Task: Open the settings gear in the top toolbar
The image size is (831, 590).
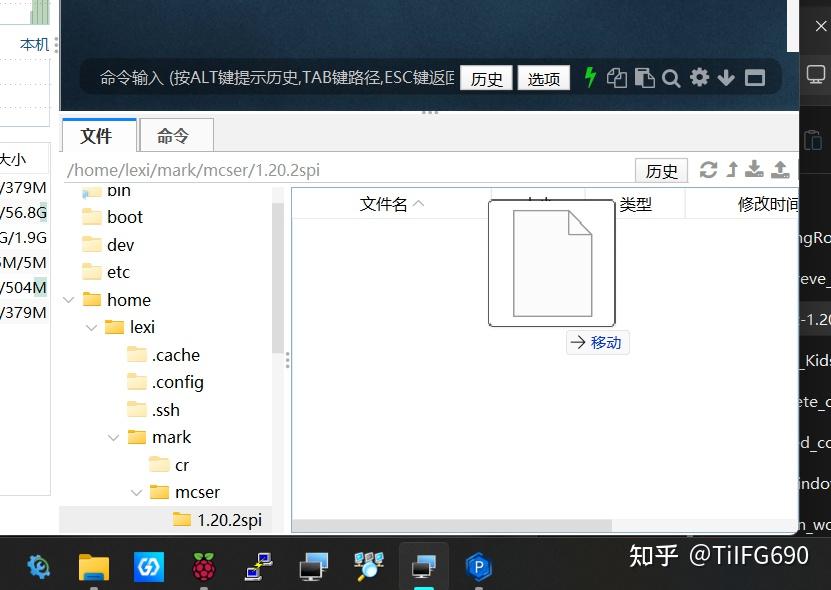Action: (699, 77)
